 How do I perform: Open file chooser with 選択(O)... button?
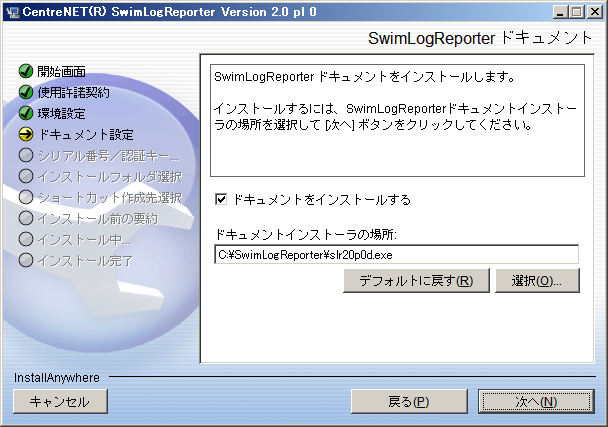point(537,280)
